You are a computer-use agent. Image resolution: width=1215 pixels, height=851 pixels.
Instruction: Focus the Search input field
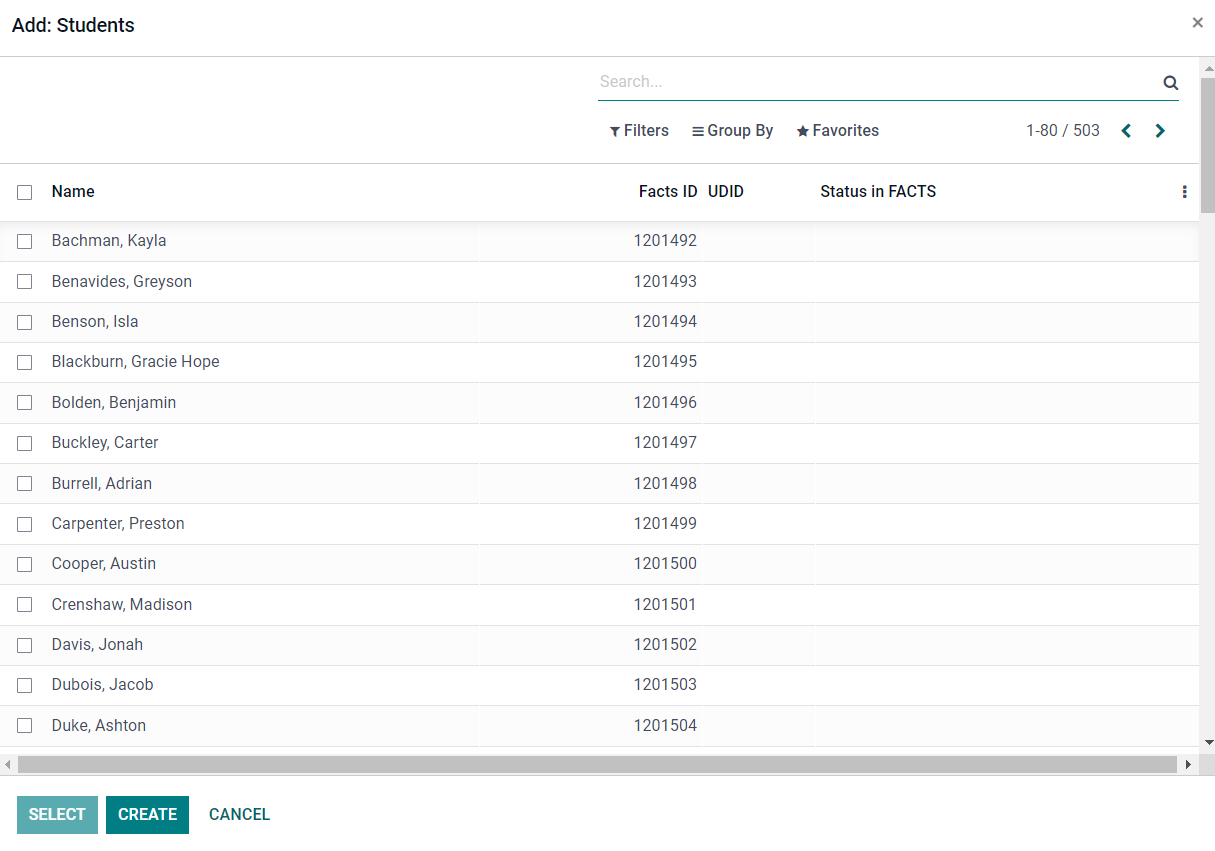(x=878, y=82)
